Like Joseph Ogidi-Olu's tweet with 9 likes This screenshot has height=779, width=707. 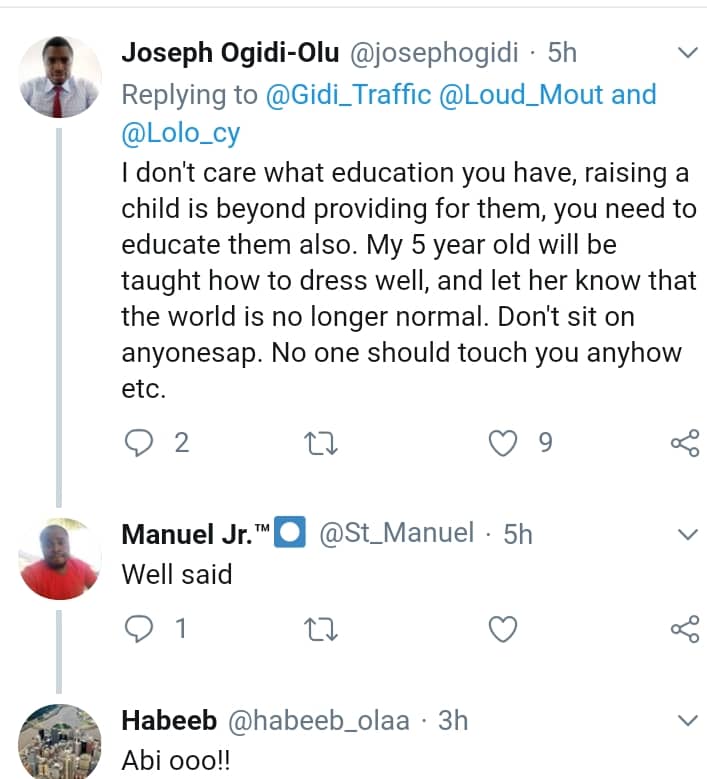pyautogui.click(x=503, y=442)
